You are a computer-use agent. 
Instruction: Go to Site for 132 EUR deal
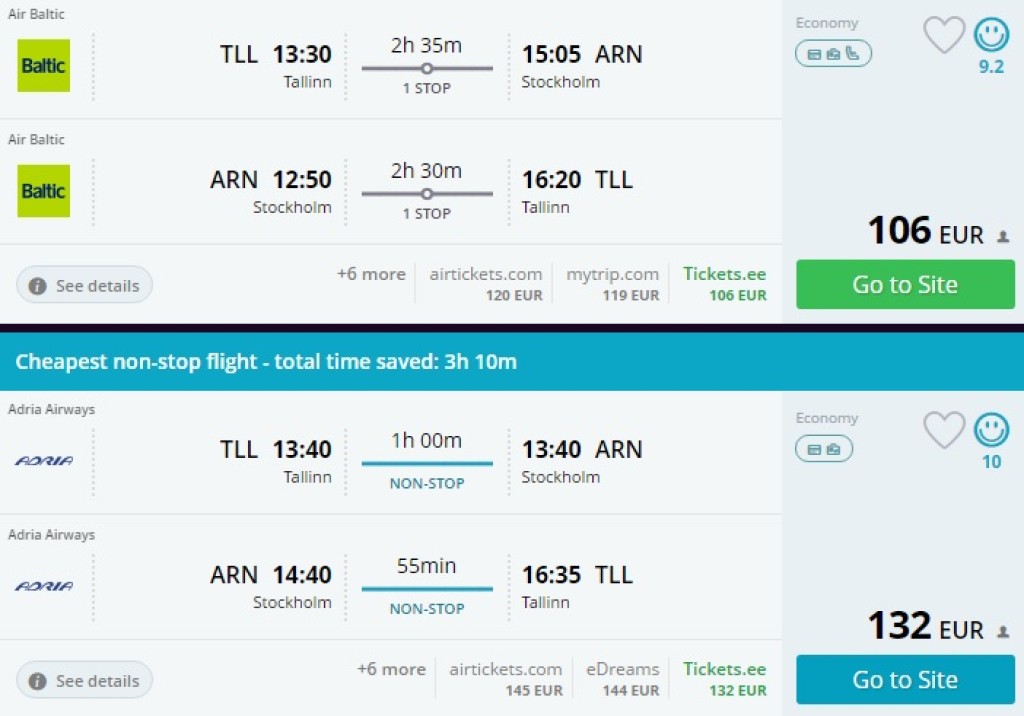click(x=905, y=680)
